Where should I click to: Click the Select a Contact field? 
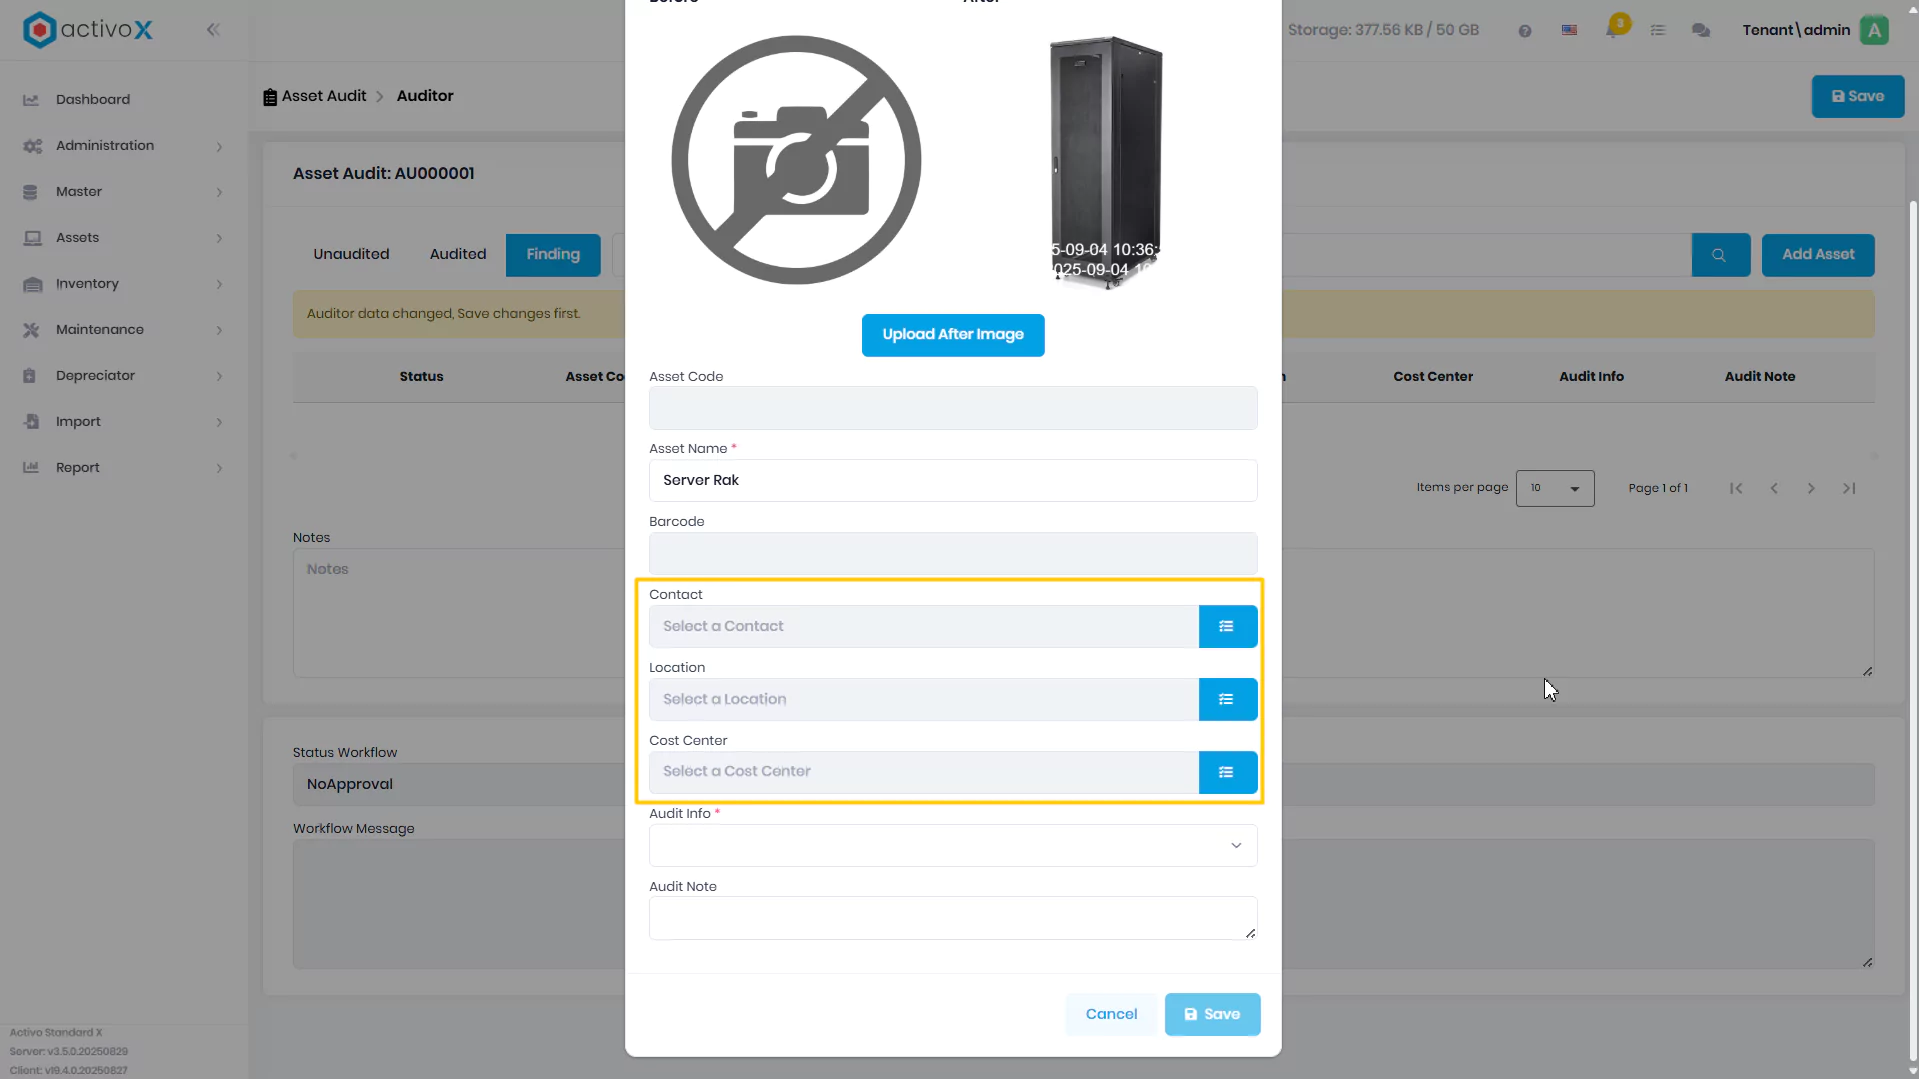click(923, 626)
